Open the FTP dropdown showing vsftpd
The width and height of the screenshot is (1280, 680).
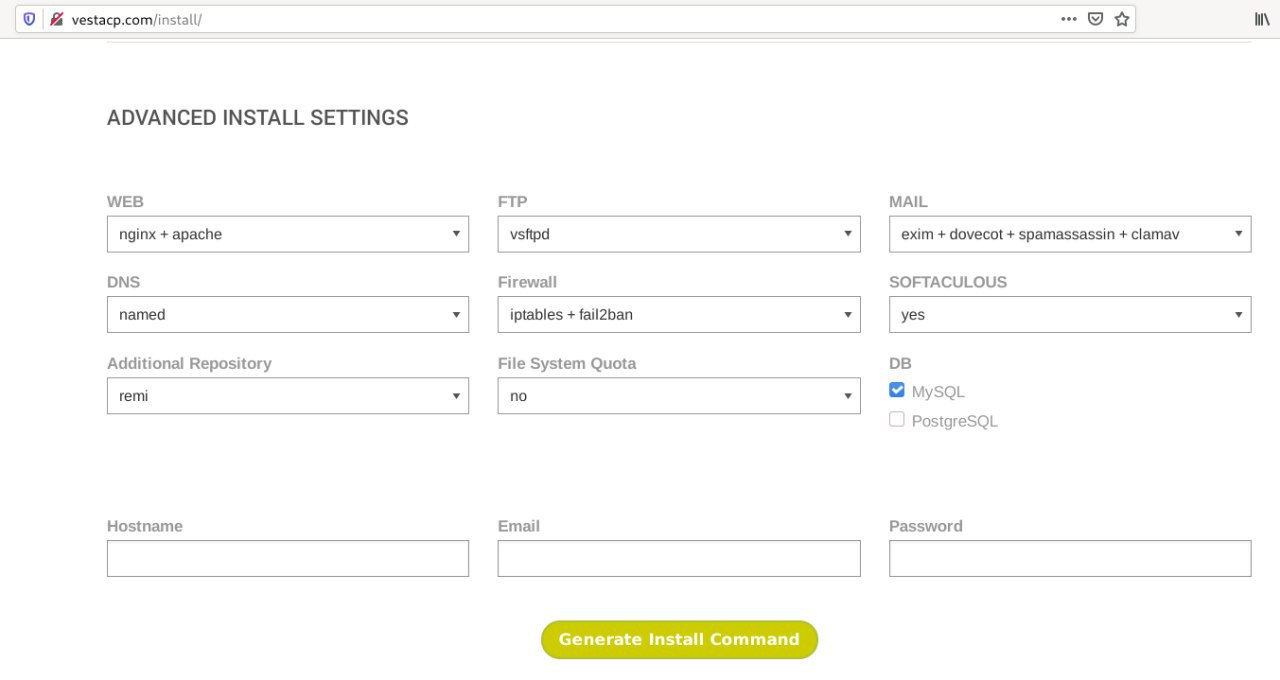[x=679, y=234]
